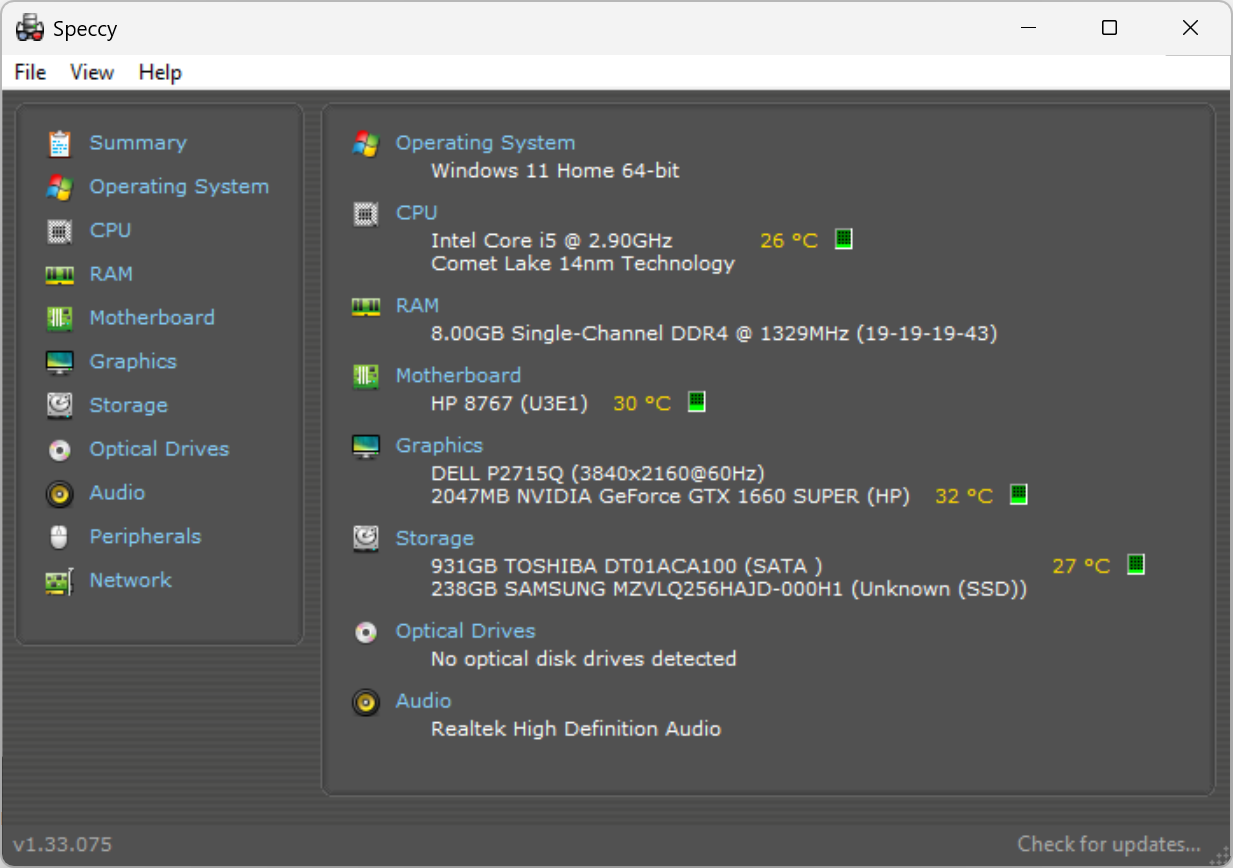Click the 8.00GB Single-Channel DDR4 text line
1233x868 pixels.
pos(714,334)
